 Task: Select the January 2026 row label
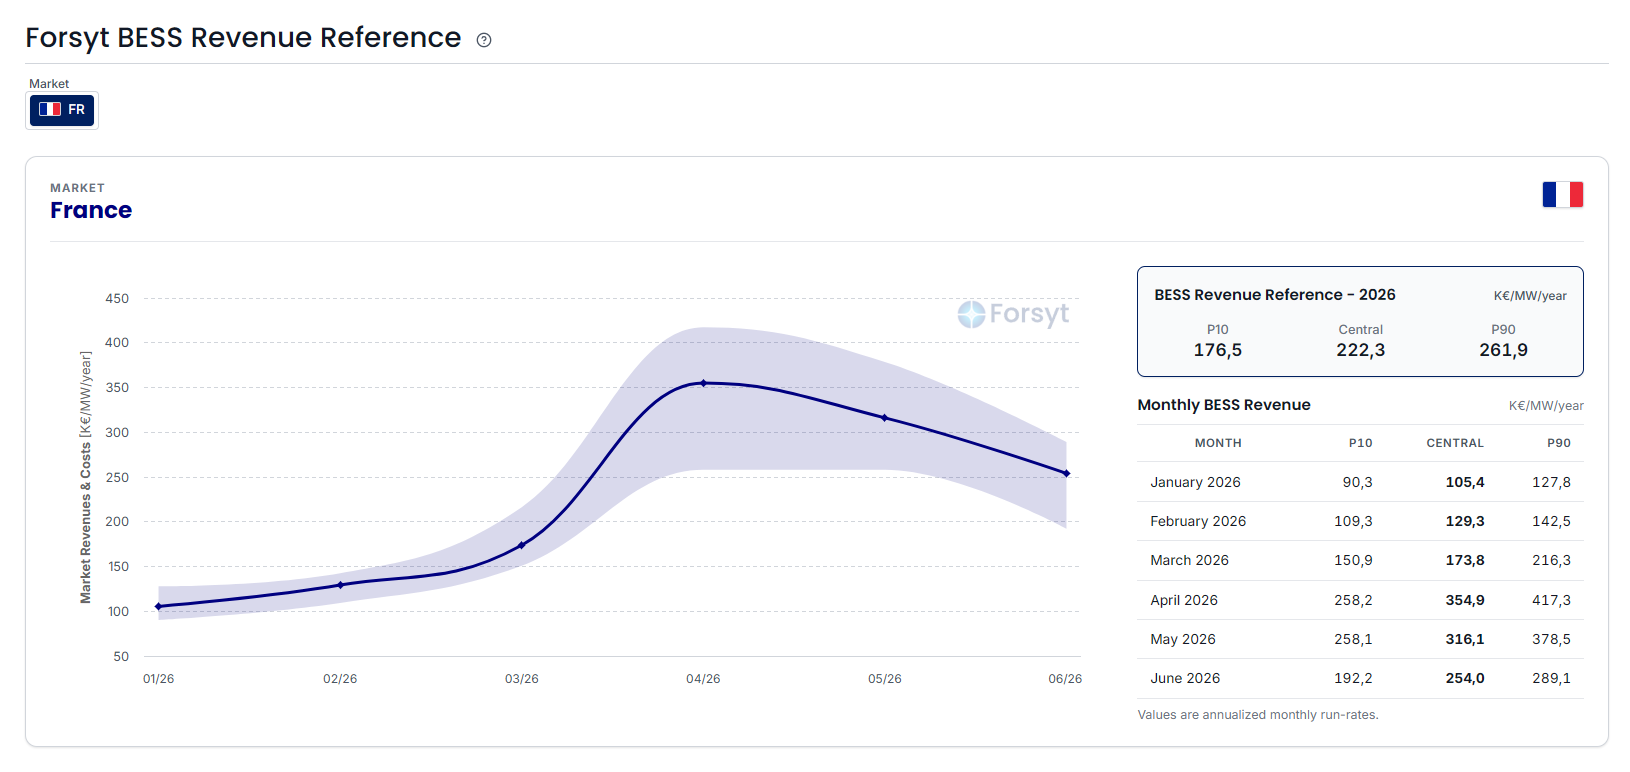coord(1195,482)
